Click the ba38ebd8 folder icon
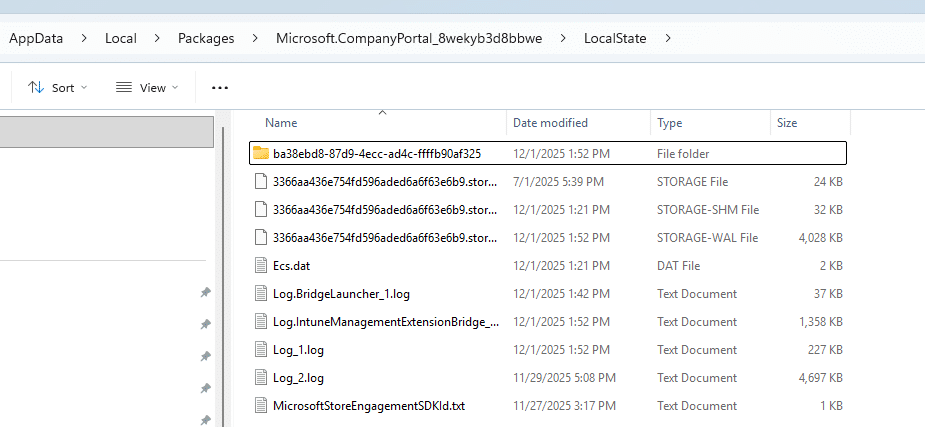Screen dimensions: 925x427 pyautogui.click(x=261, y=153)
